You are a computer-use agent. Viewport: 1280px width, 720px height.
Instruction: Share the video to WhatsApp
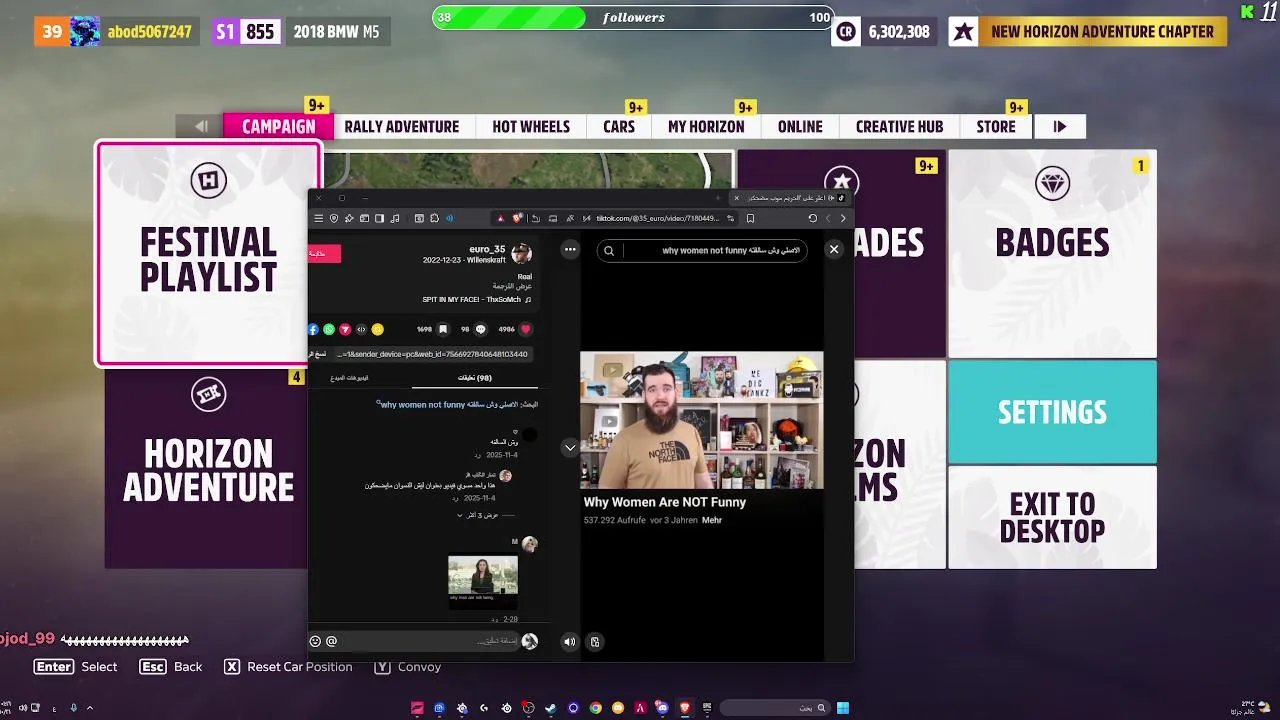tap(329, 329)
